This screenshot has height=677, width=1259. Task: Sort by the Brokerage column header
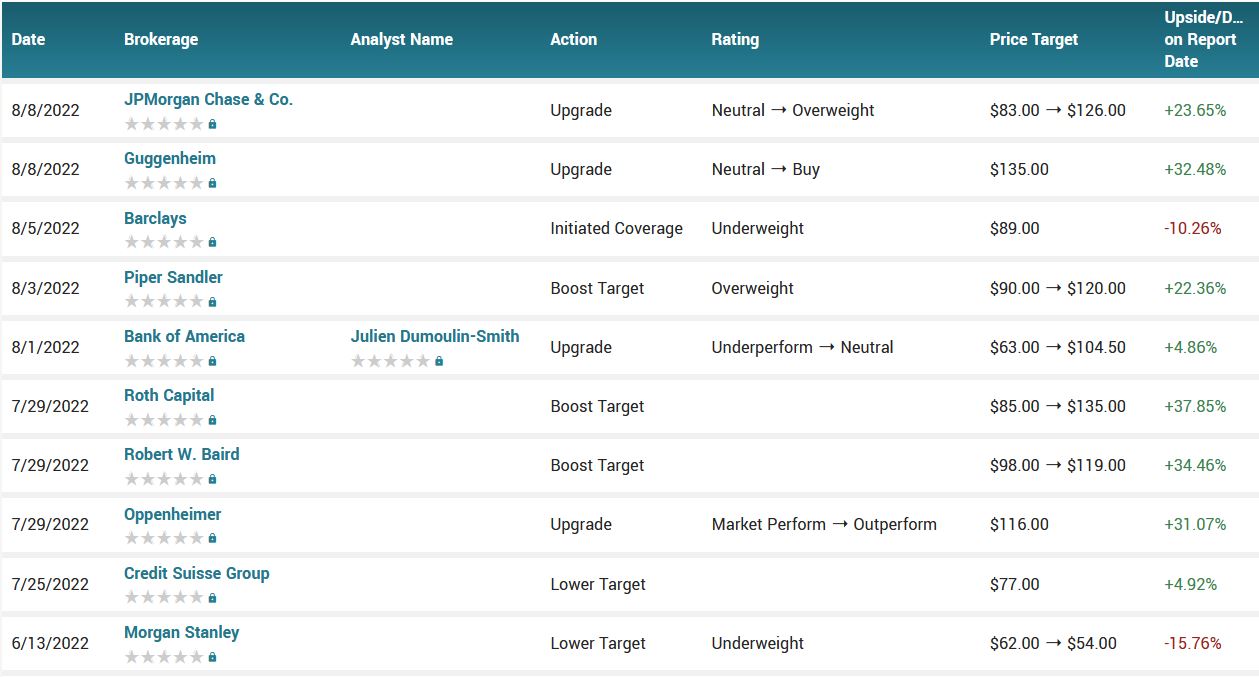pyautogui.click(x=161, y=40)
